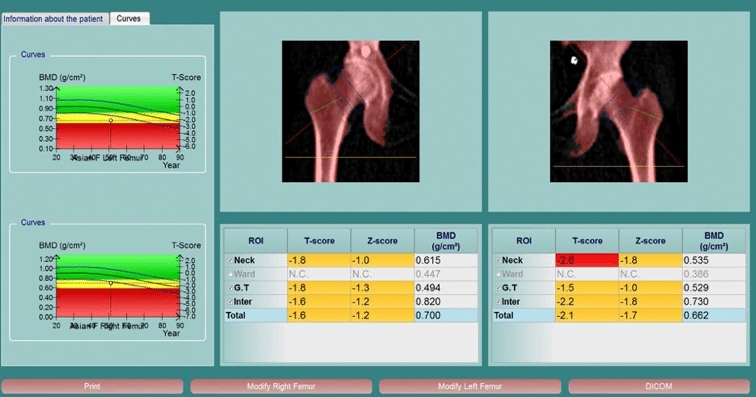Toggle Neck checkbox in left table
Viewport: 756px width, 397px height.
pyautogui.click(x=230, y=260)
